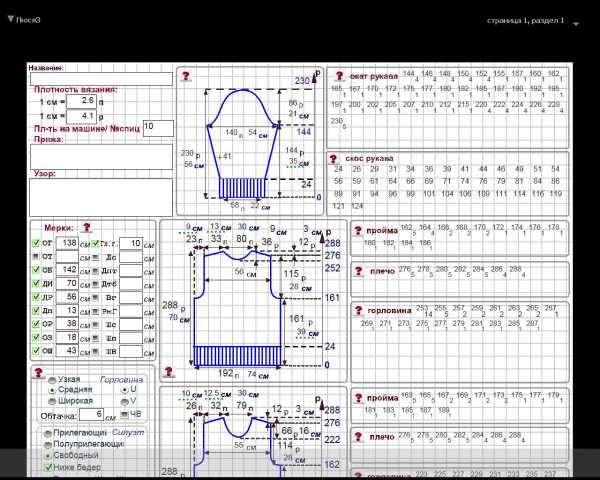Click help icon above the neckline options panel

(x=36, y=372)
